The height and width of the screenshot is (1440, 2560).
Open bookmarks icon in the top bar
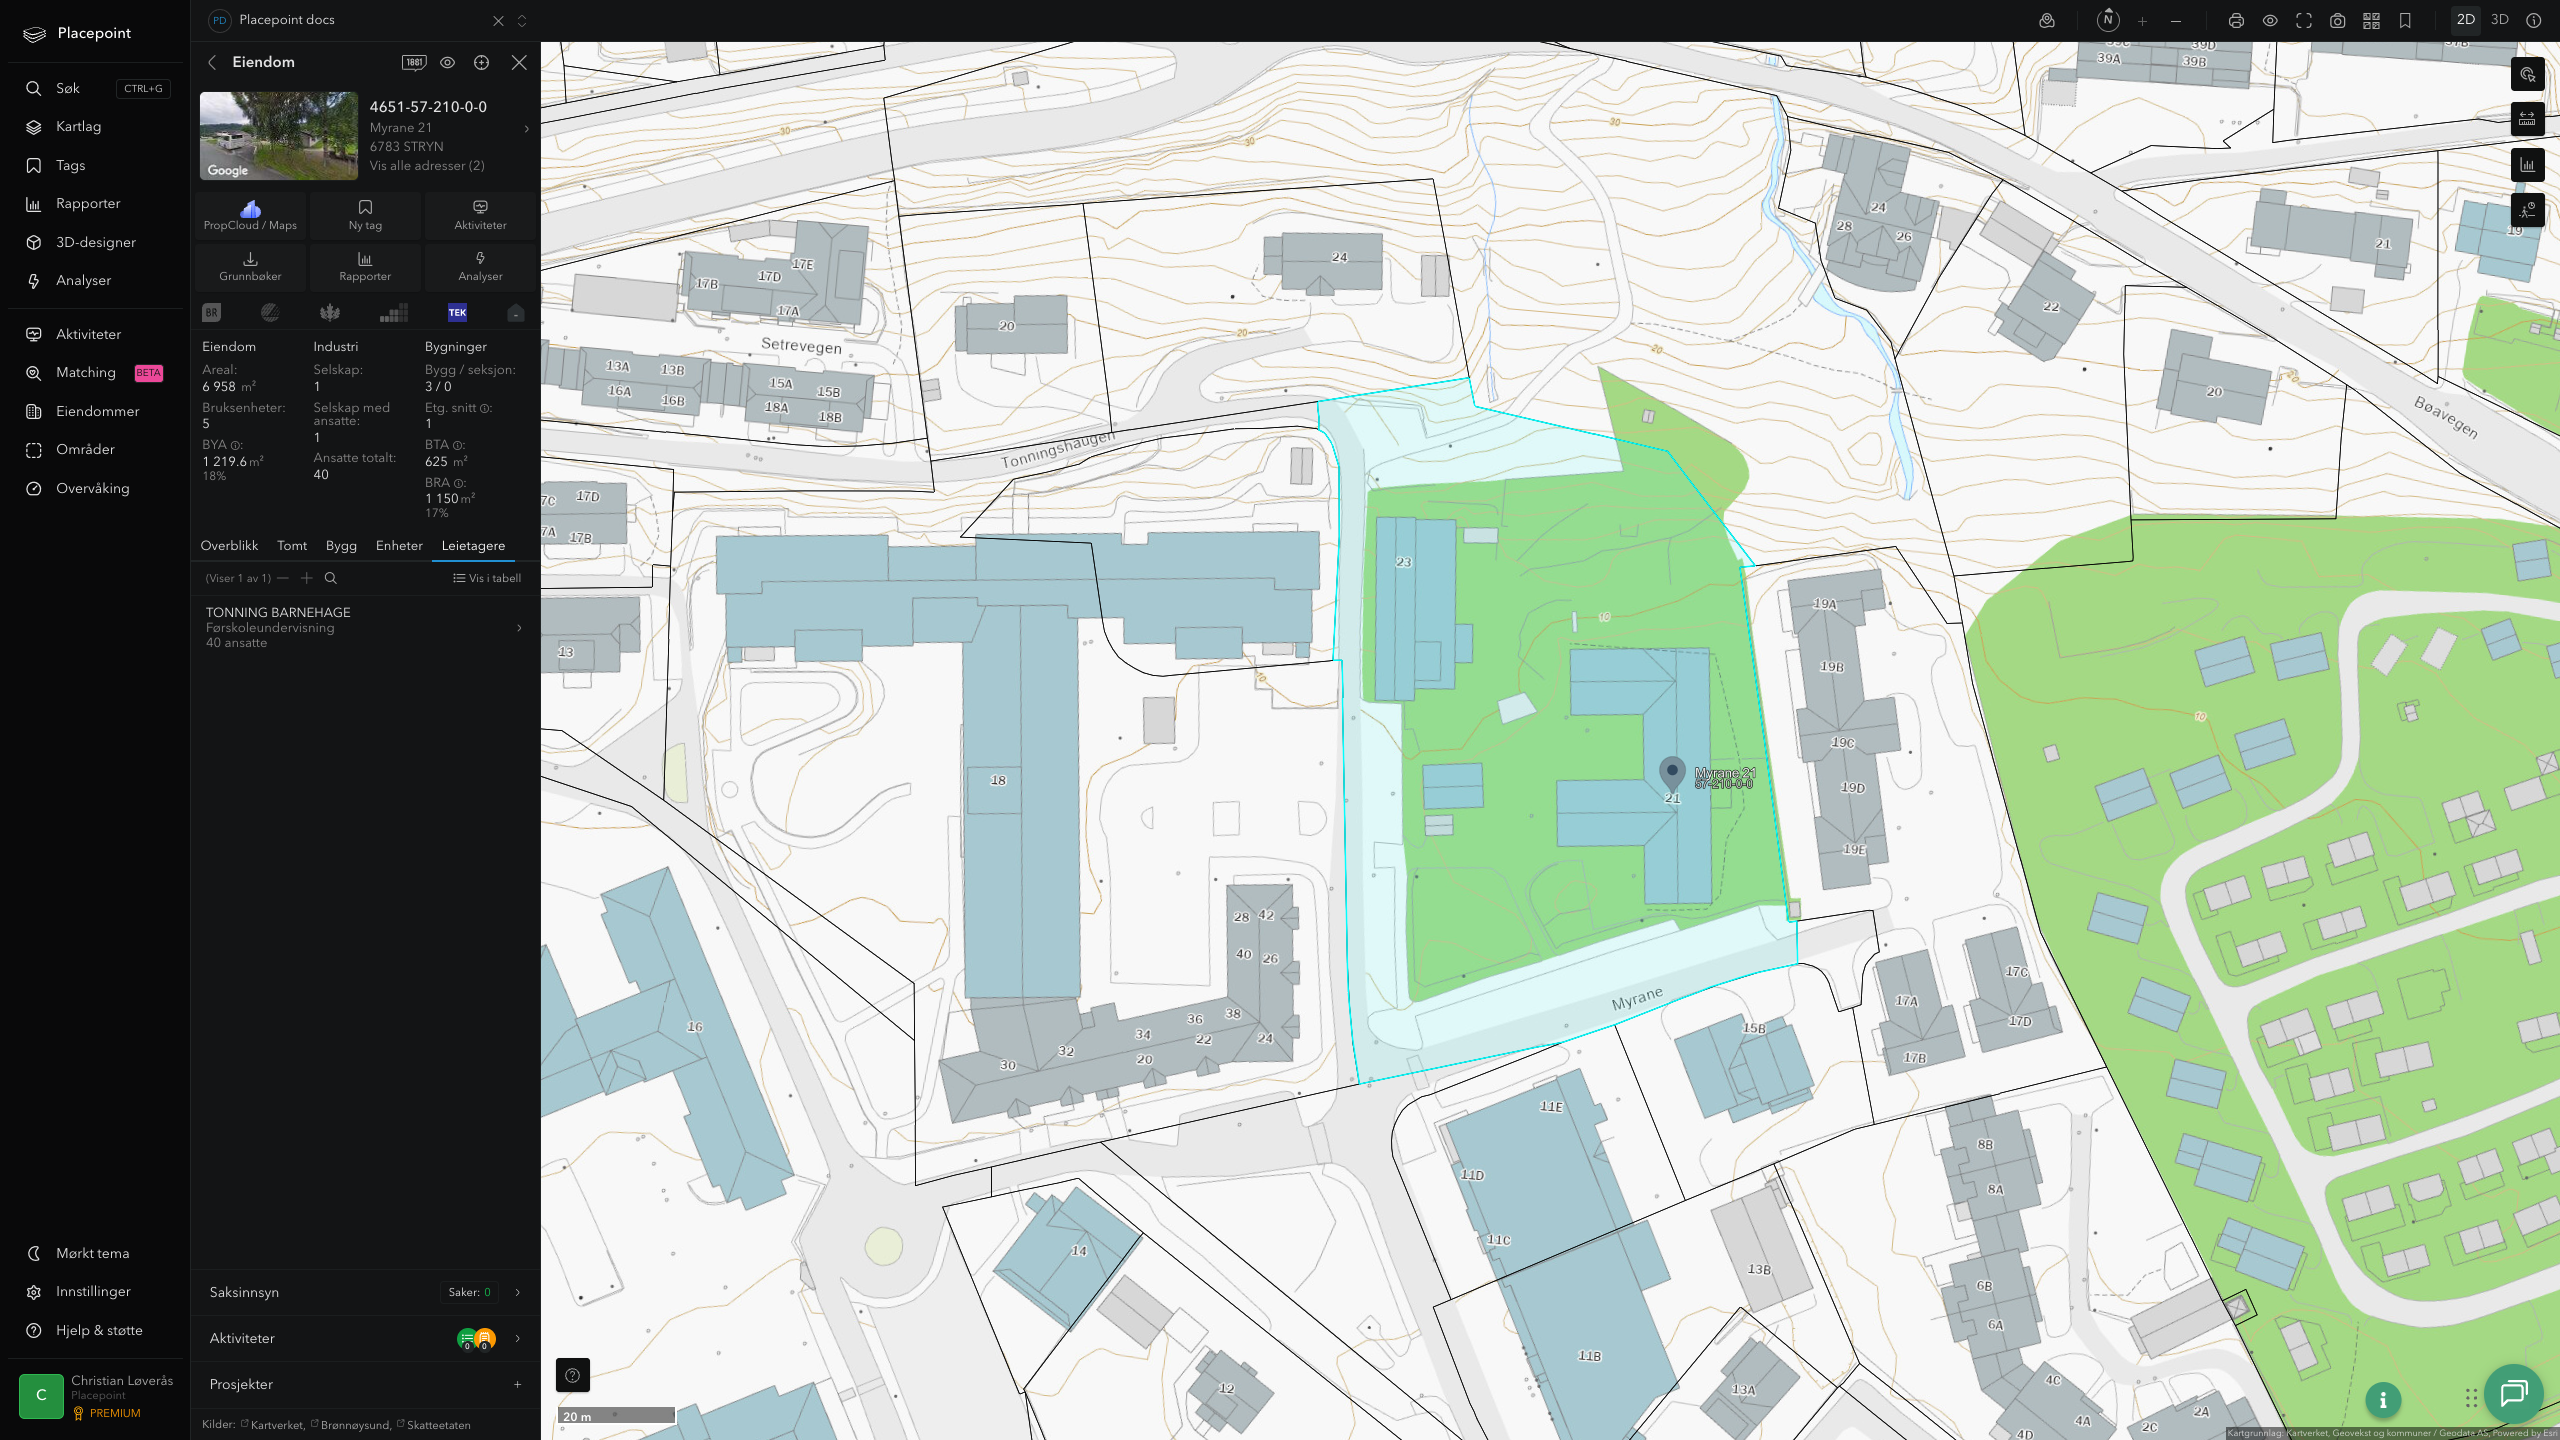2405,20
